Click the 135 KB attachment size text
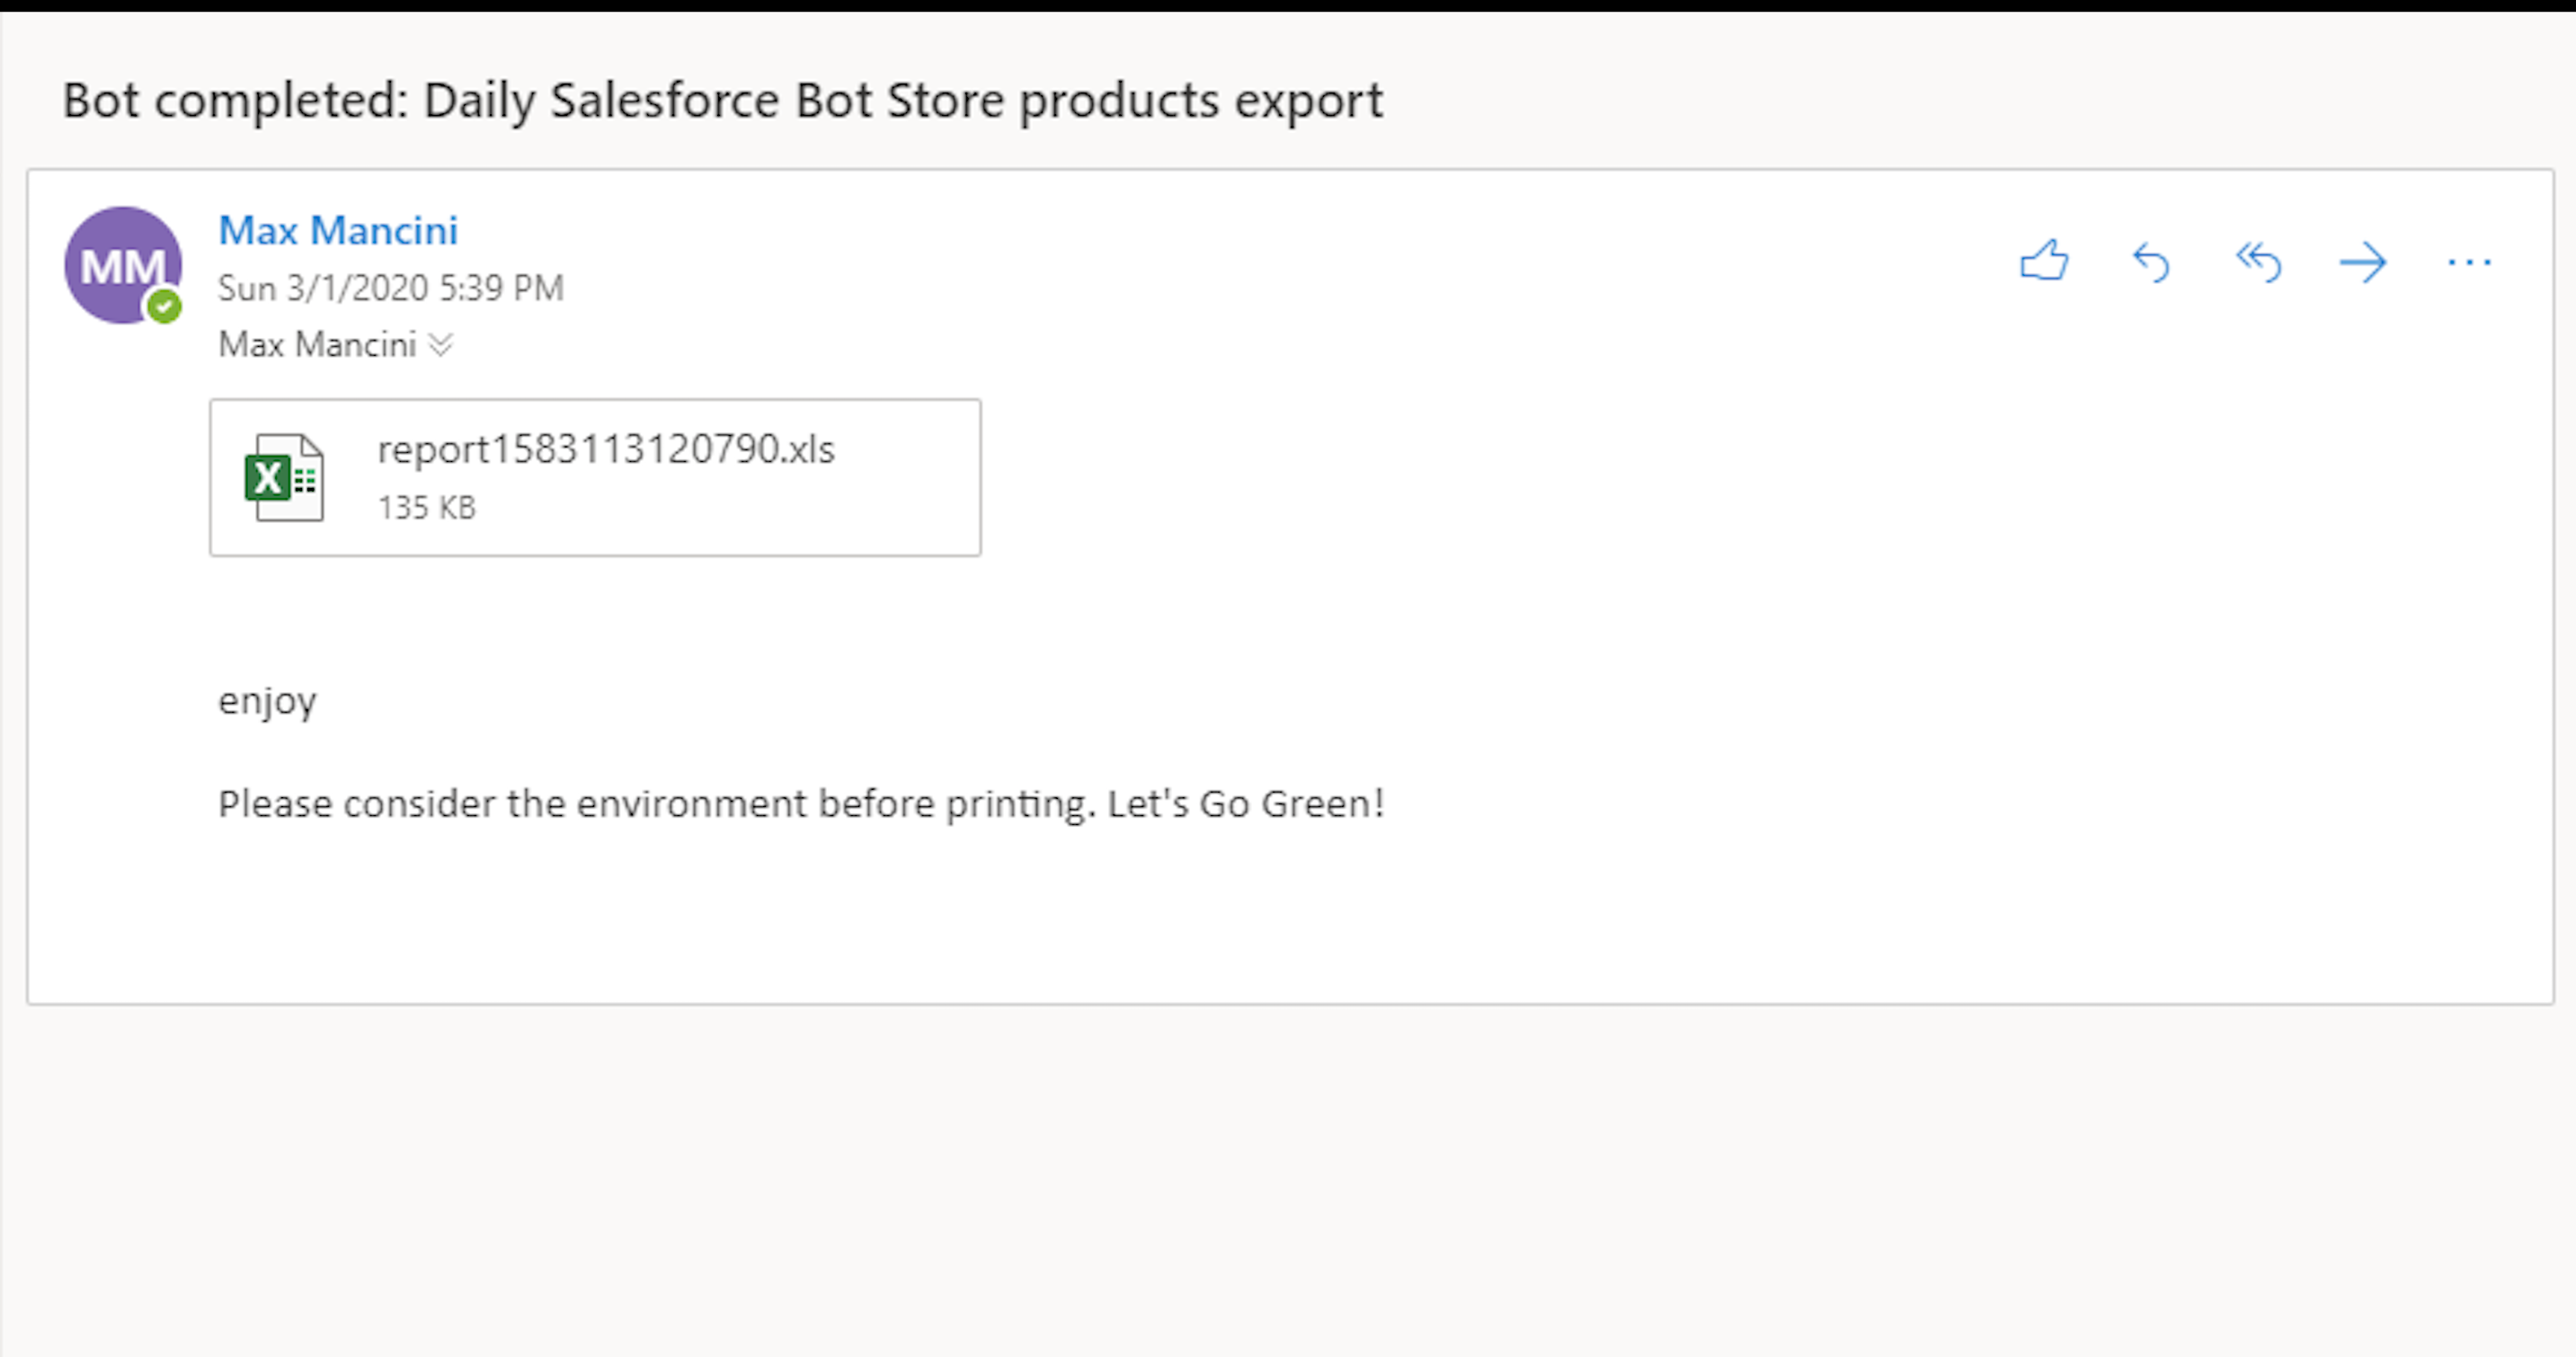The width and height of the screenshot is (2576, 1357). (x=426, y=508)
